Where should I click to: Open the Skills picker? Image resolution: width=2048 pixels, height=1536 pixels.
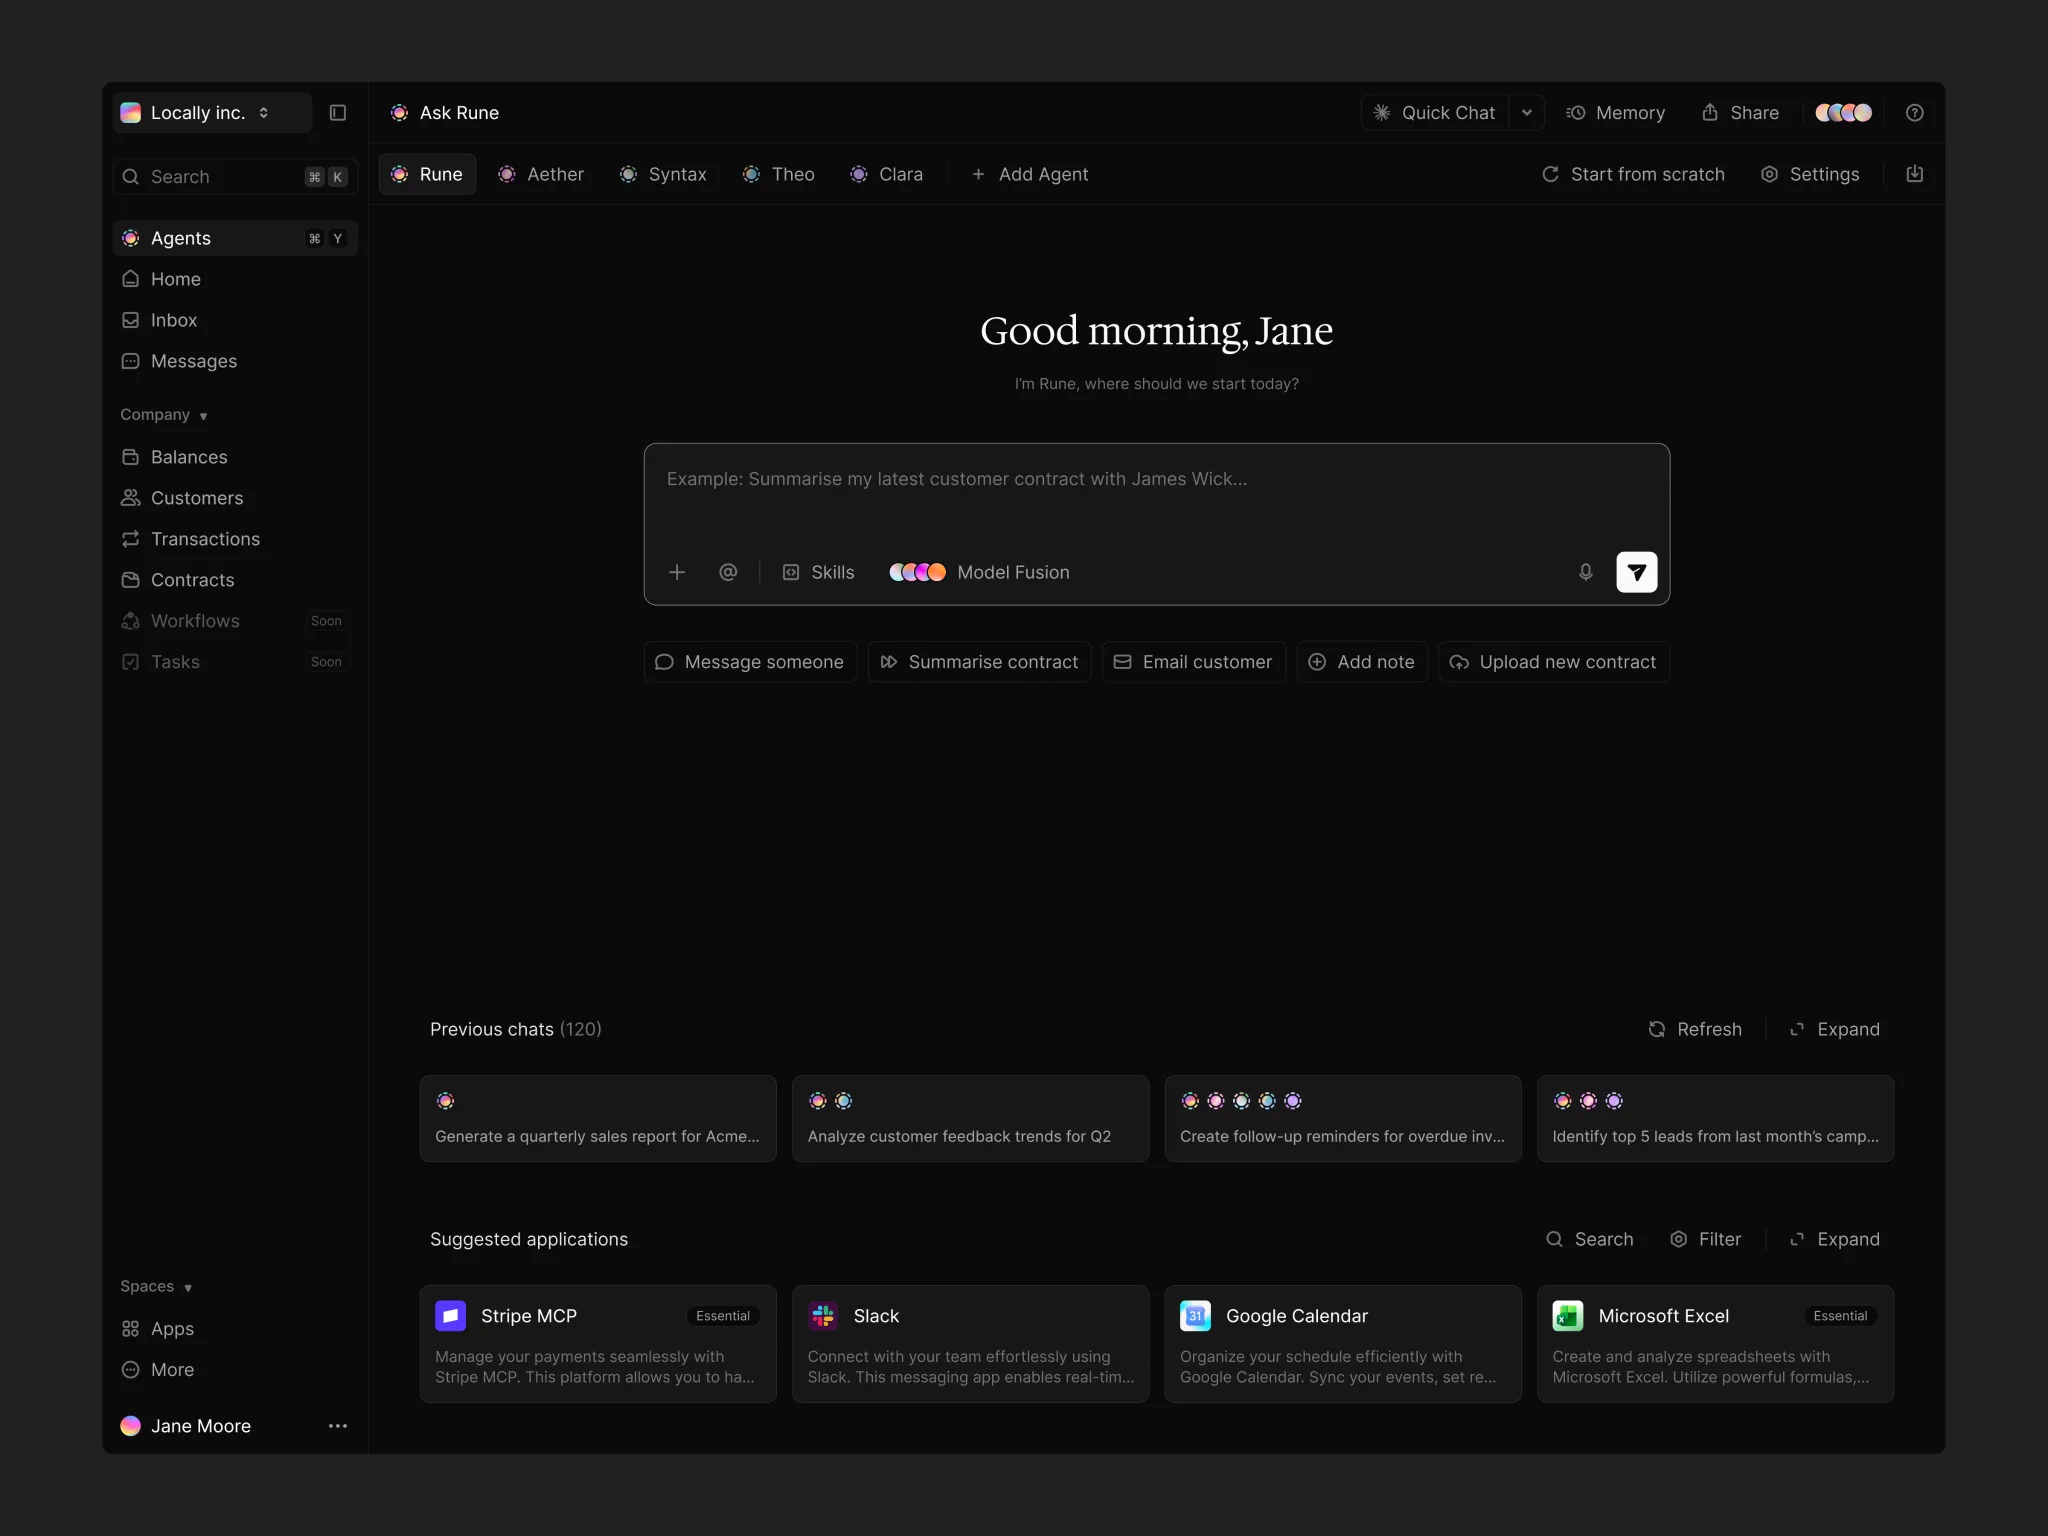(x=818, y=572)
